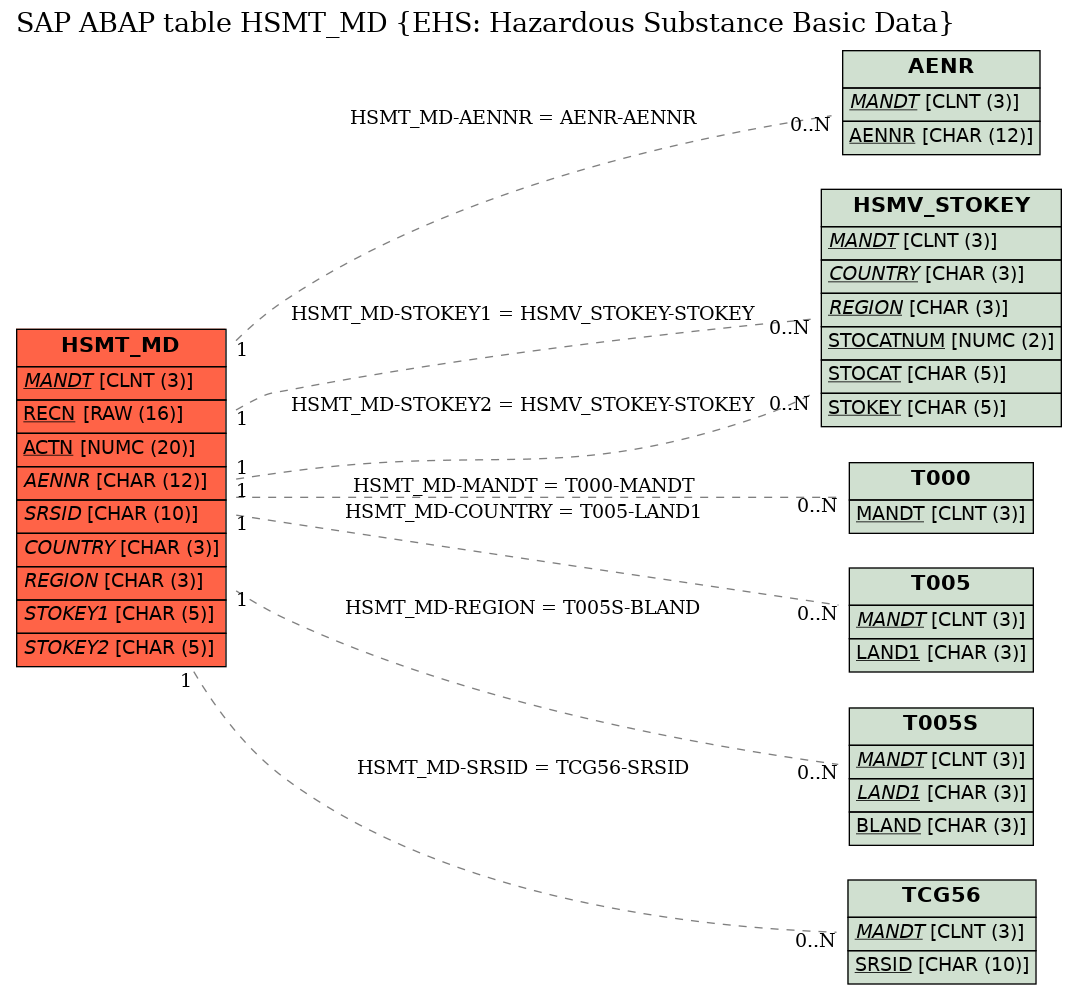
Task: Open the T005 table header
Action: (x=941, y=585)
